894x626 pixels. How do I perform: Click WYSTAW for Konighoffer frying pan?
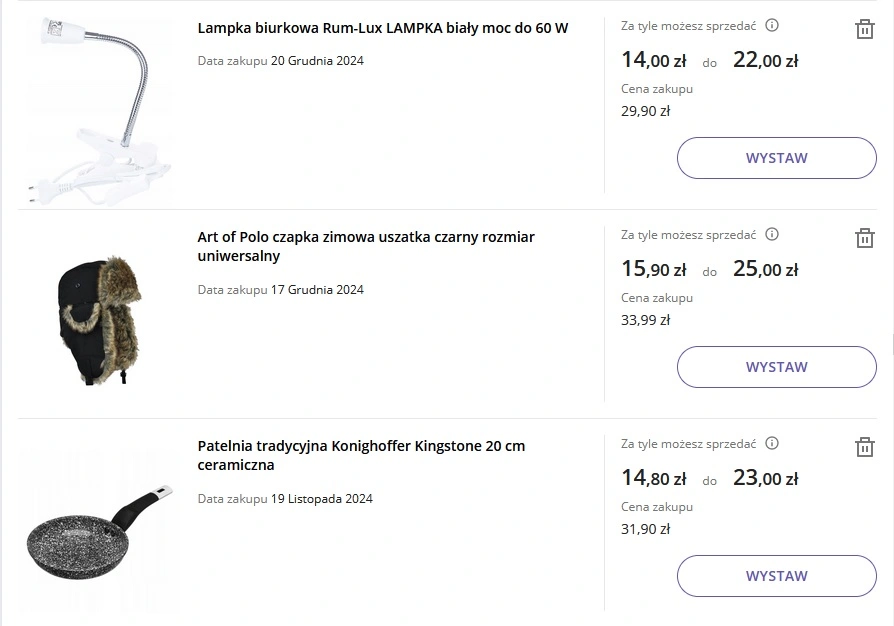tap(776, 576)
